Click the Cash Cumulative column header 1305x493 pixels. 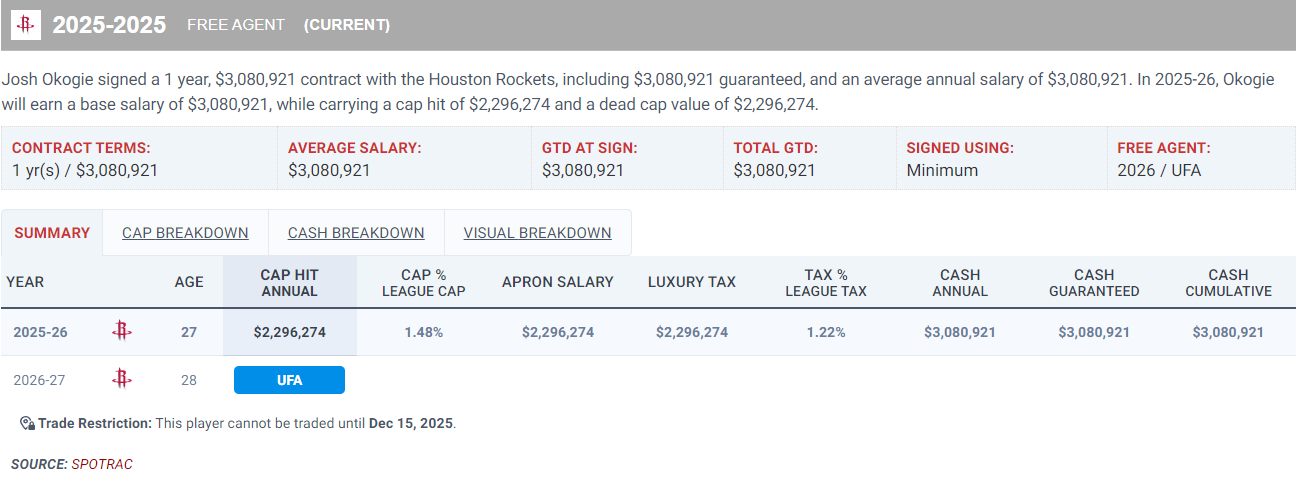tap(1228, 282)
